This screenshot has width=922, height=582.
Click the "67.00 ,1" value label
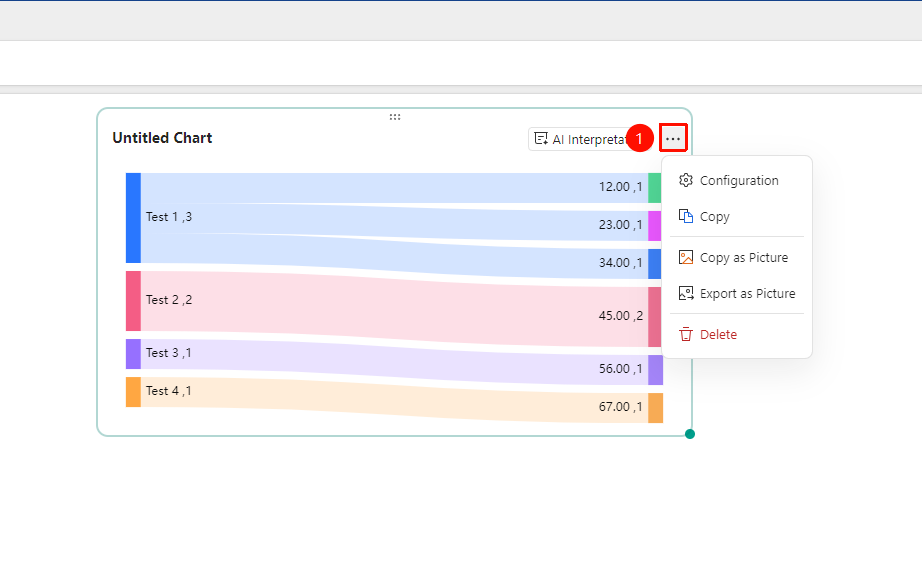click(621, 407)
